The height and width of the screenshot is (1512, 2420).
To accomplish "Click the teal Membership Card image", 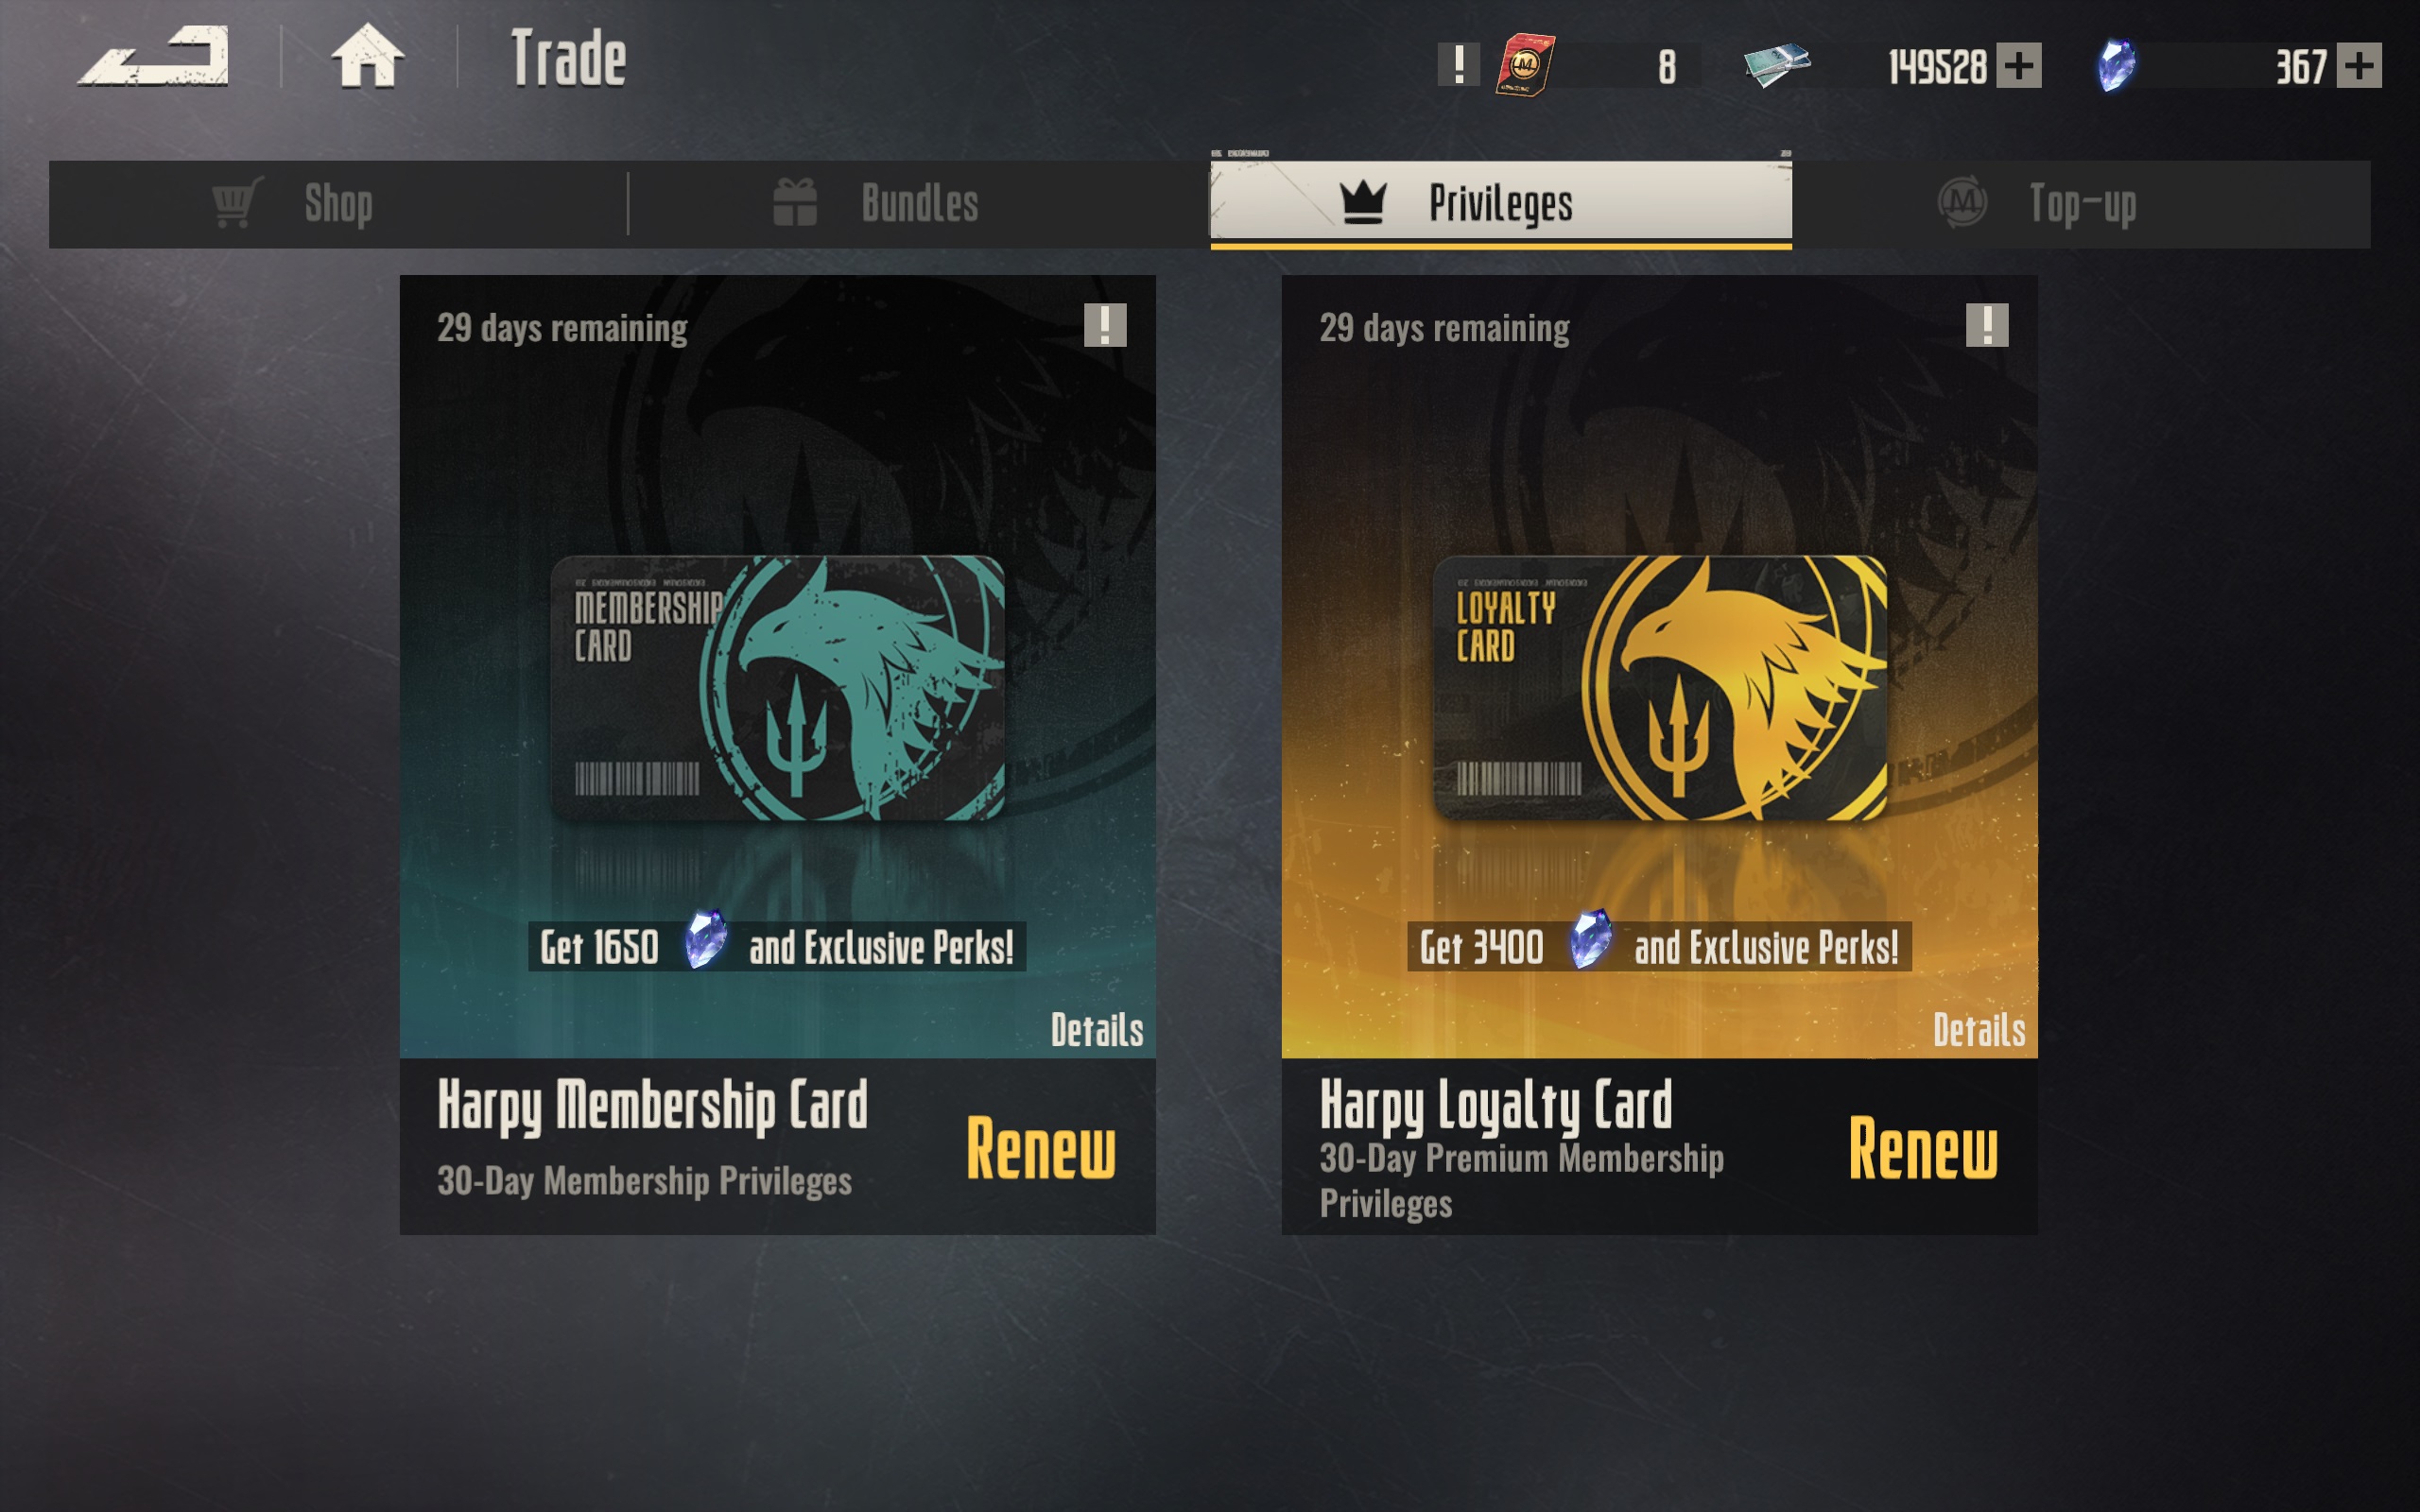I will point(778,688).
